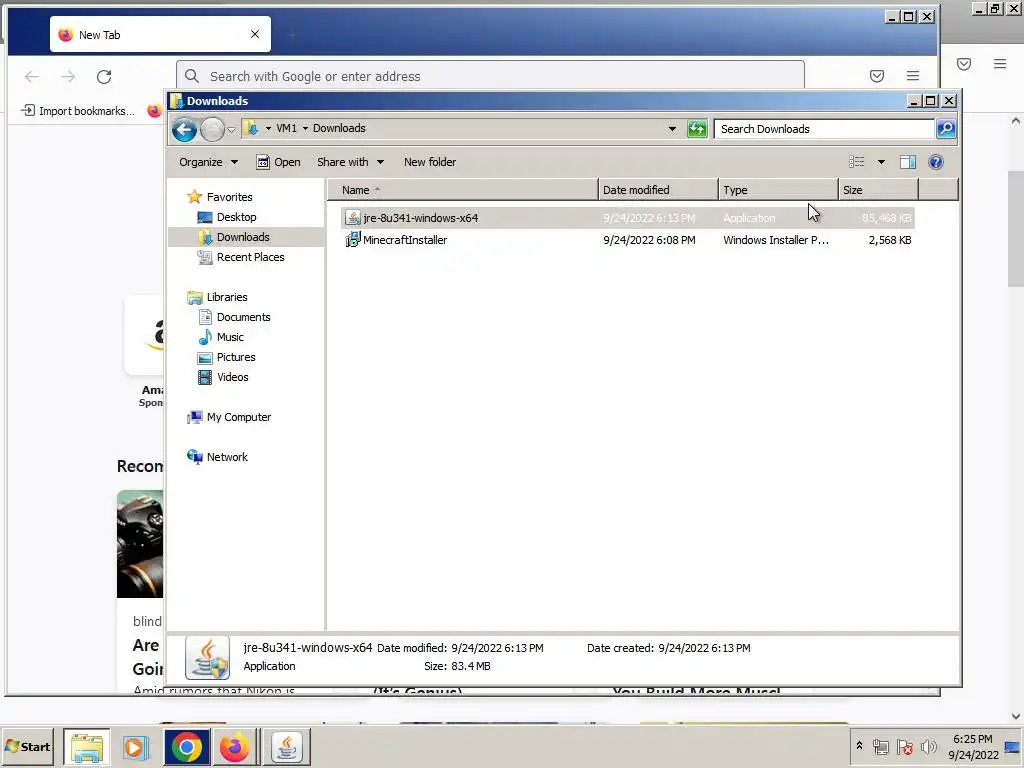Click Firefox address search bar
This screenshot has height=768, width=1024.
(x=490, y=75)
